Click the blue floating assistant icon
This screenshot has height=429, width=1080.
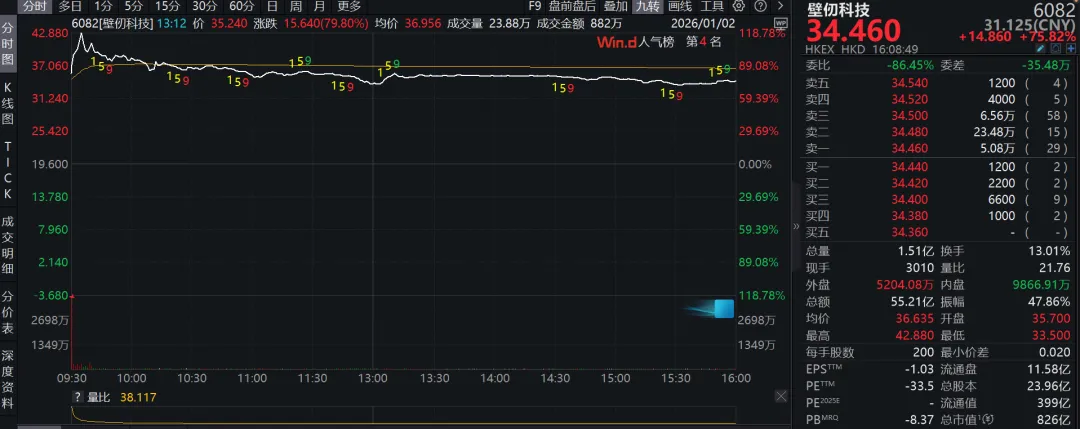pos(723,308)
